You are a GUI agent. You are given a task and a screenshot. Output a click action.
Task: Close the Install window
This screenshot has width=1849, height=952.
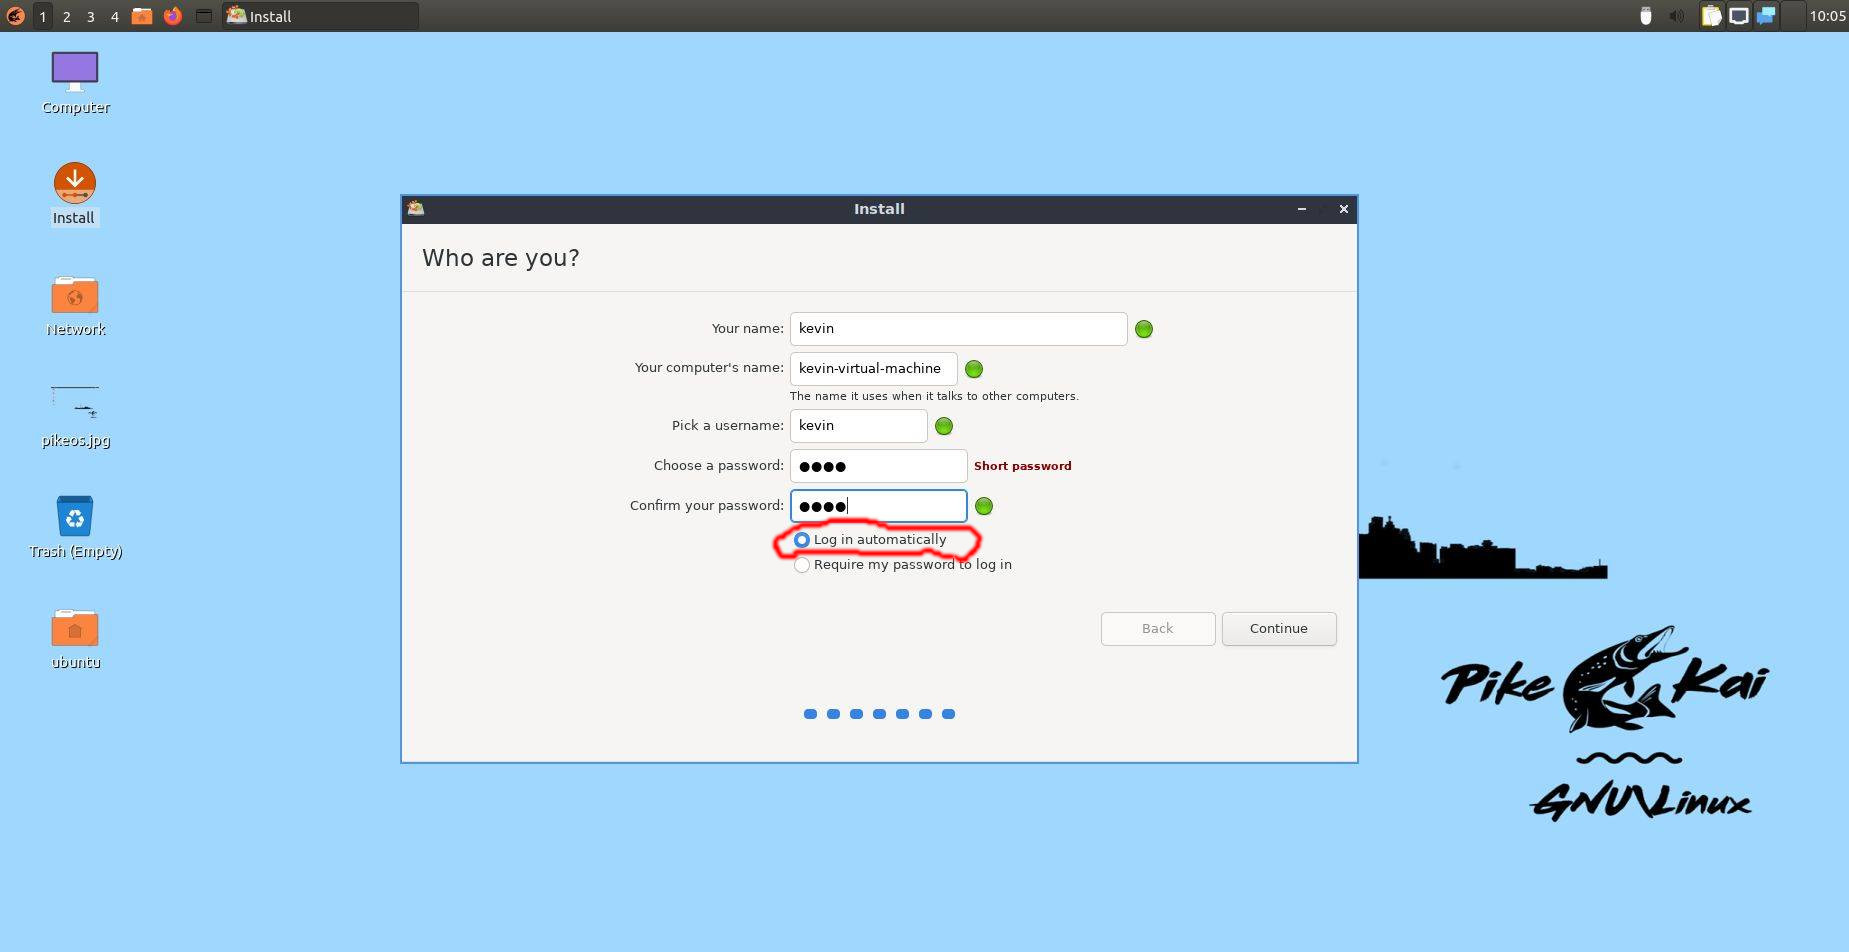(x=1343, y=209)
